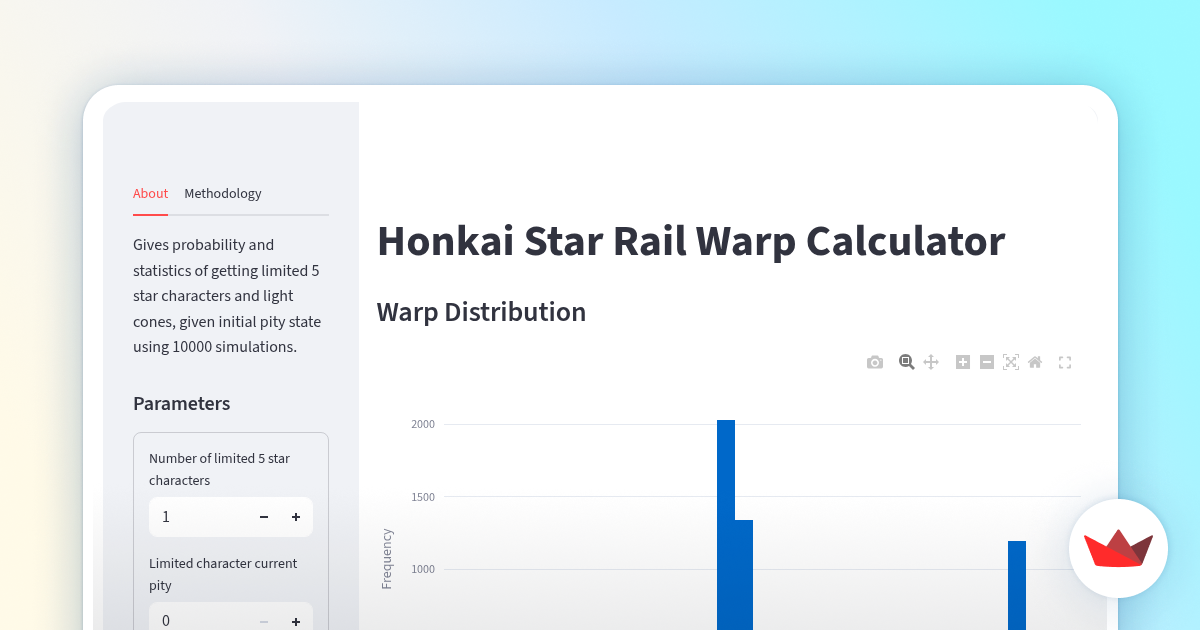Screen dimensions: 1200x630
Task: Click the 'Limited character current pity' label
Action: tap(223, 574)
